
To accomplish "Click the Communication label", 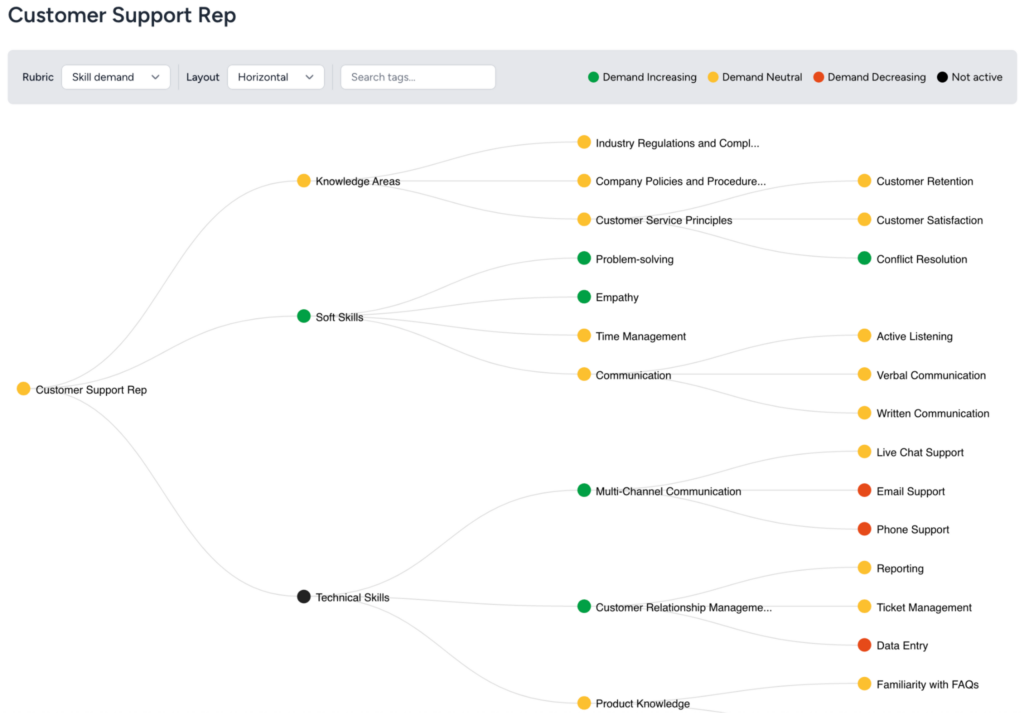I will pos(633,375).
